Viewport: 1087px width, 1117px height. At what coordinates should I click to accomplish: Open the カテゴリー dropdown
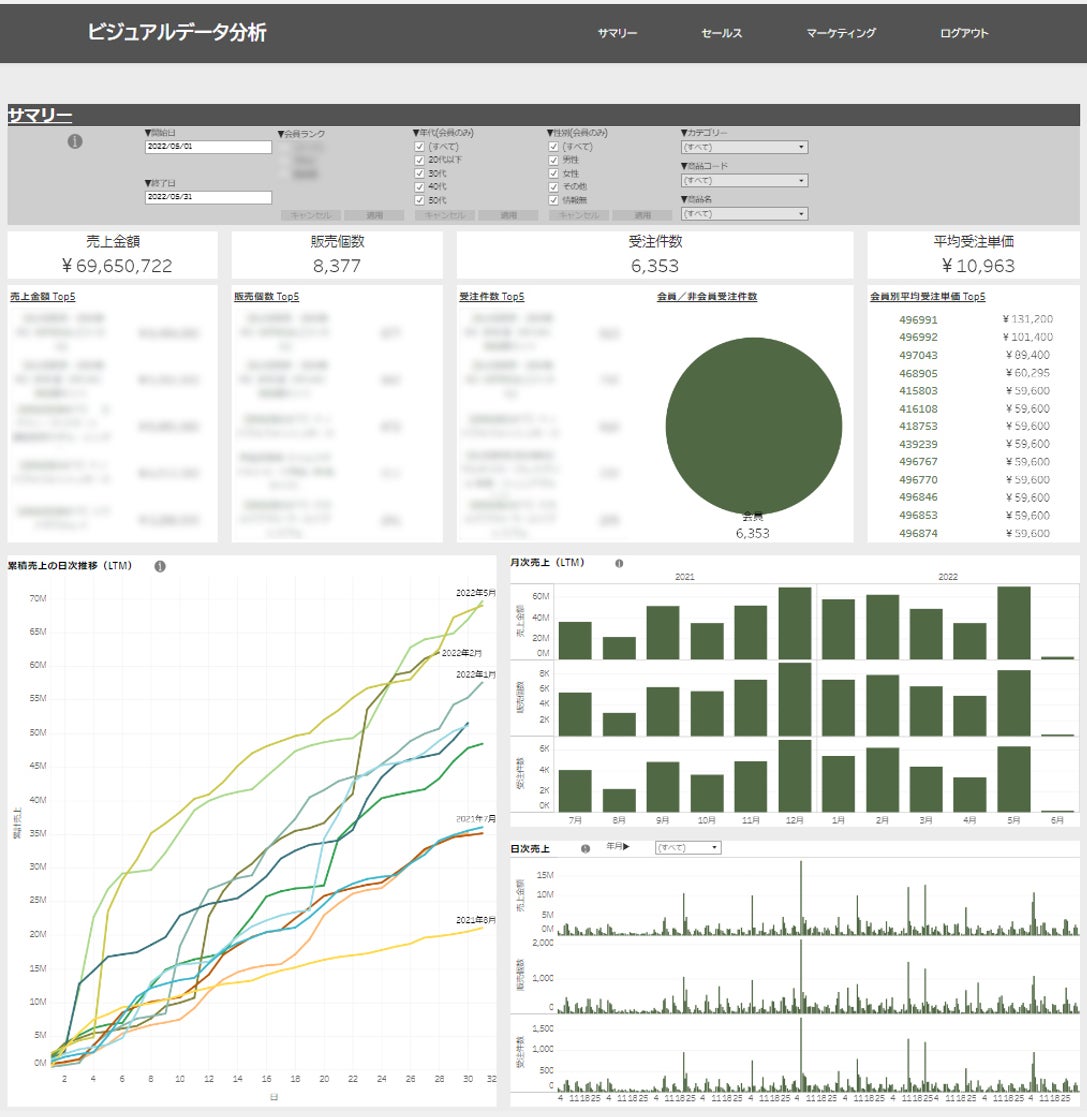(744, 147)
